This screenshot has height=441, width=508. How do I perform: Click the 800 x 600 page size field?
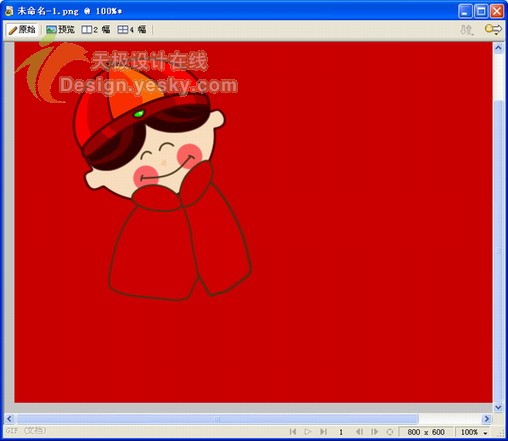pos(426,432)
